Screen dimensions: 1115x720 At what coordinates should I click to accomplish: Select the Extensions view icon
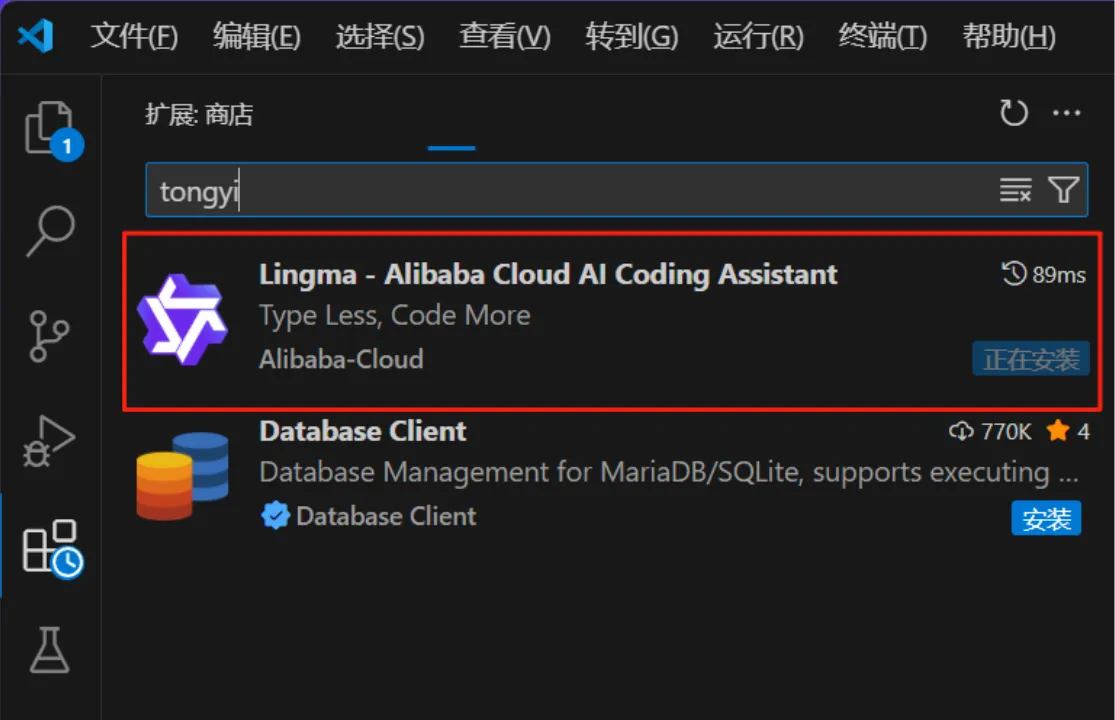click(x=51, y=548)
